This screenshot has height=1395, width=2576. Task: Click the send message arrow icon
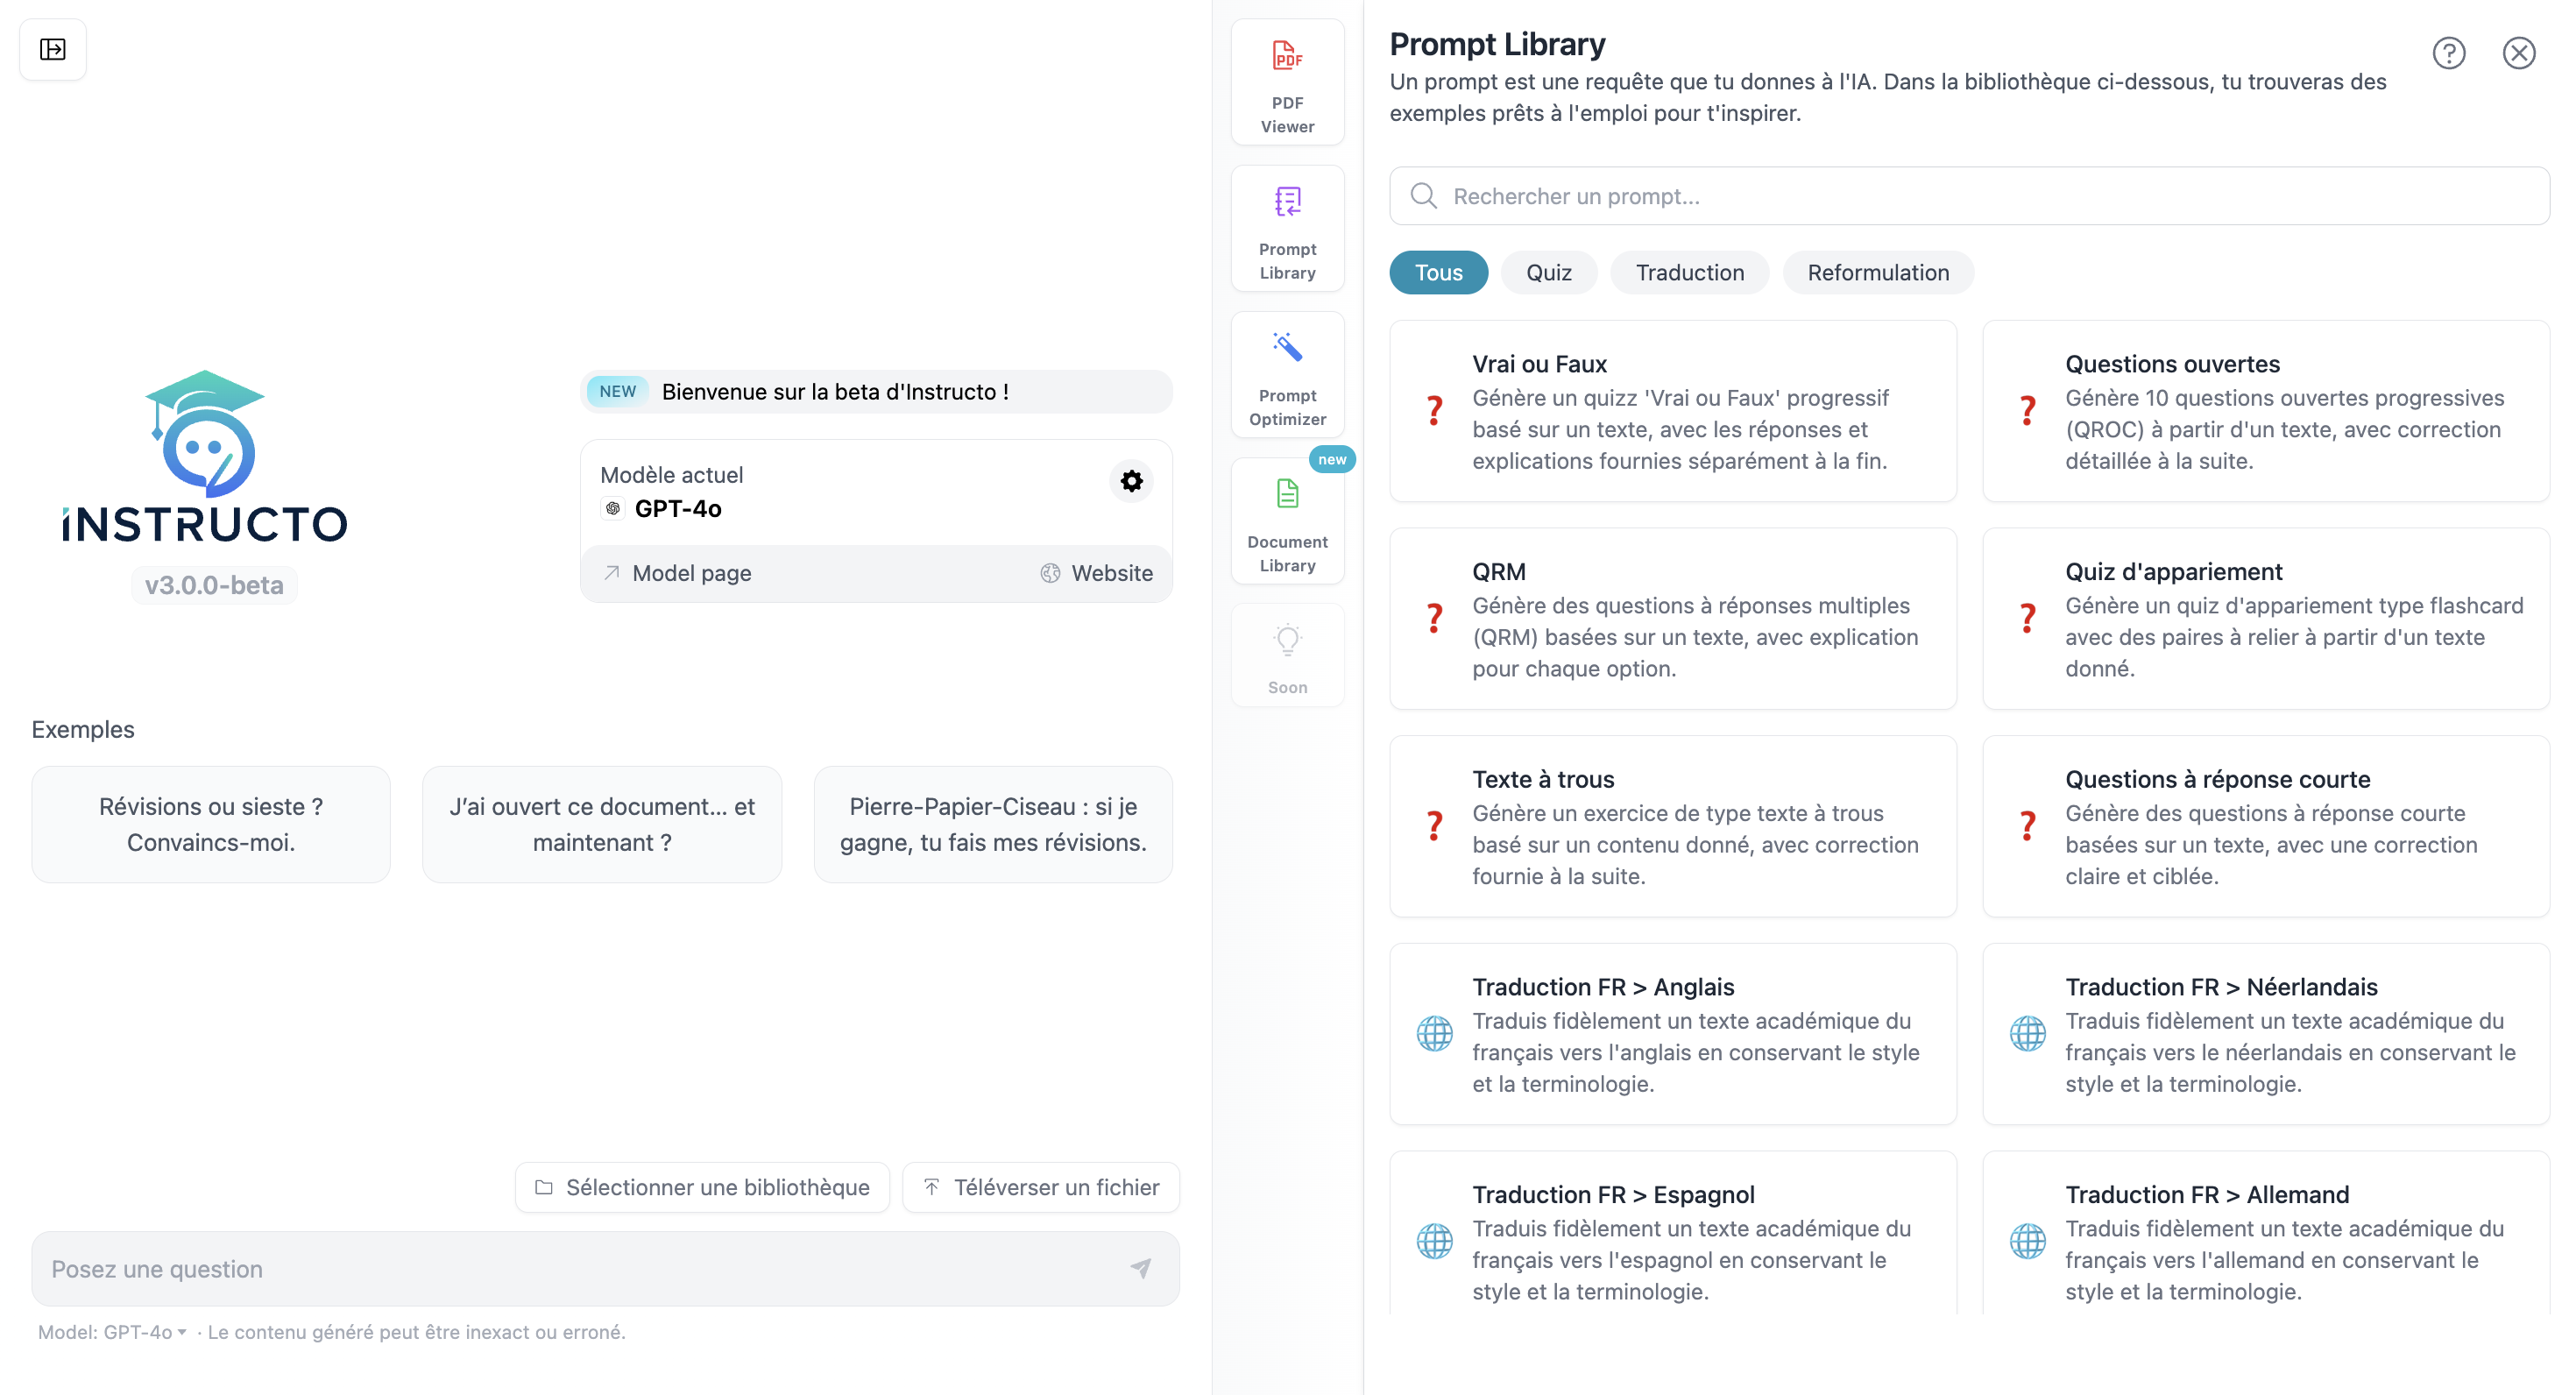tap(1140, 1268)
